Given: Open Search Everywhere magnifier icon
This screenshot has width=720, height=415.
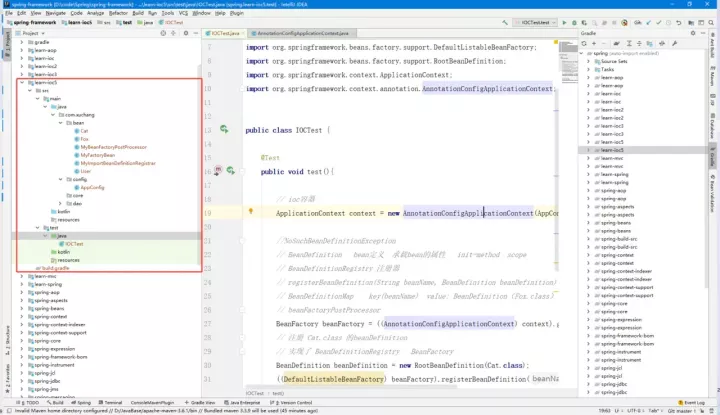Looking at the screenshot, I should coord(711,22).
